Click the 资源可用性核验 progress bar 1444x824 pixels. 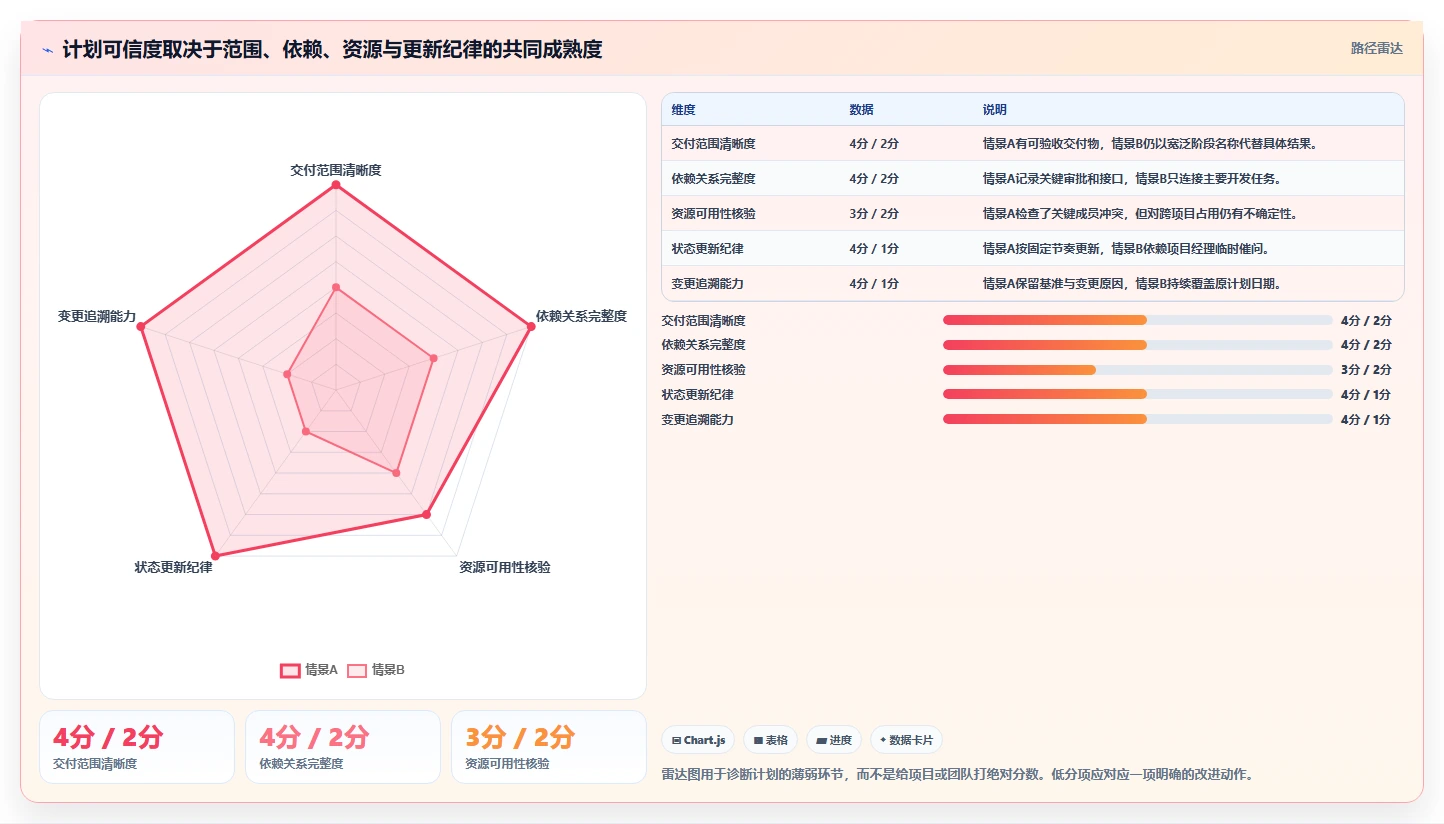(x=1137, y=370)
